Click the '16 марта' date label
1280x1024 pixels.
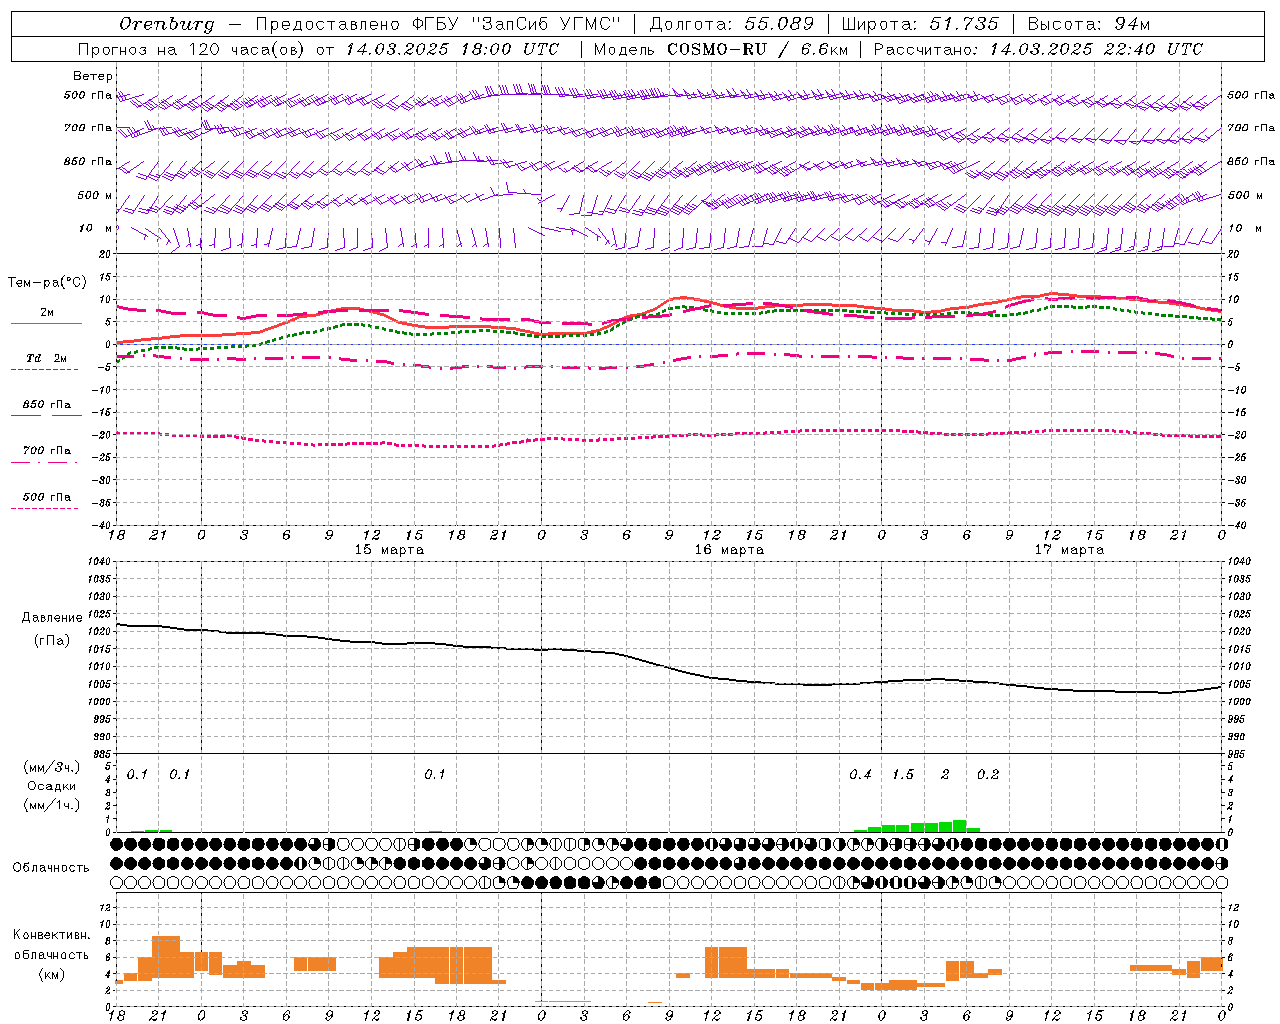[x=729, y=550]
